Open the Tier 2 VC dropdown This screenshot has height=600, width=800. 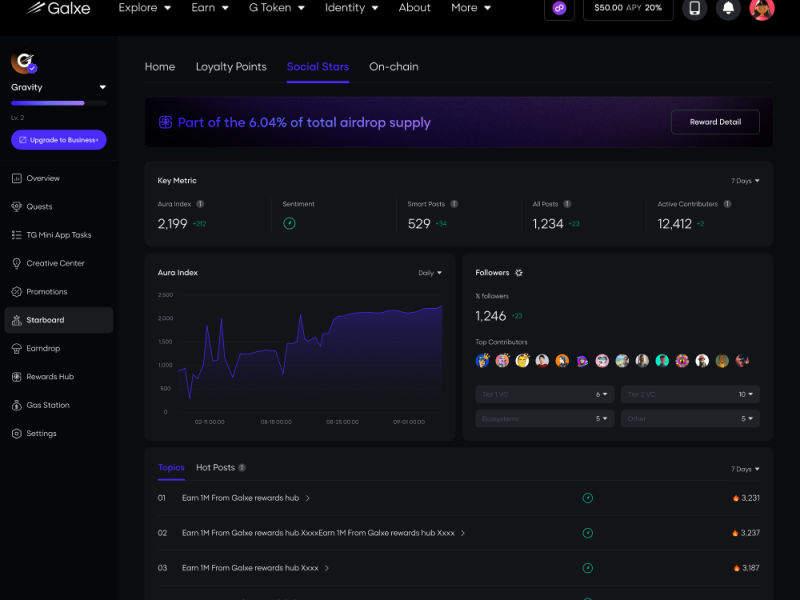click(x=690, y=394)
